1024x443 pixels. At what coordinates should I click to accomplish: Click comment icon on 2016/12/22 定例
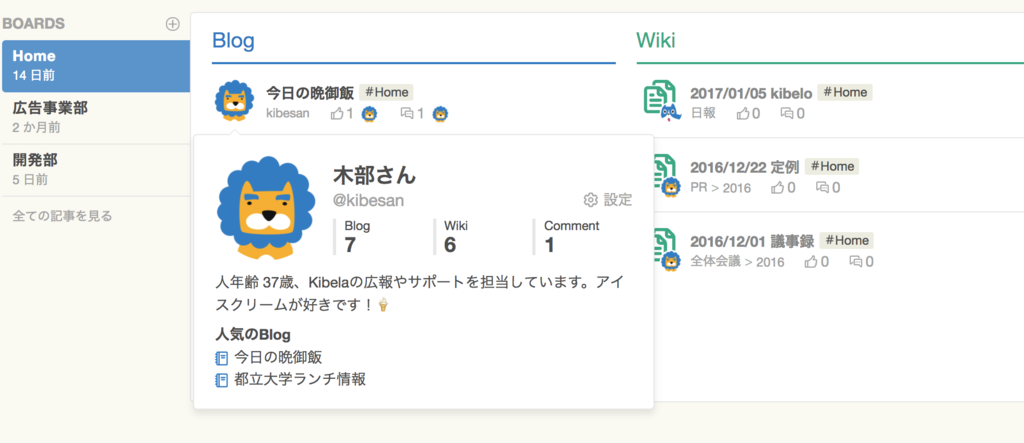coord(823,188)
